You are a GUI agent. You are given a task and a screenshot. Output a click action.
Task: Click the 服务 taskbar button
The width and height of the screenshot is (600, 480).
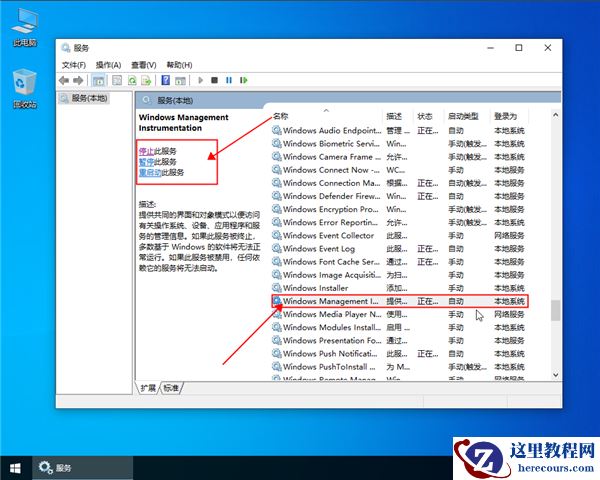pyautogui.click(x=82, y=468)
